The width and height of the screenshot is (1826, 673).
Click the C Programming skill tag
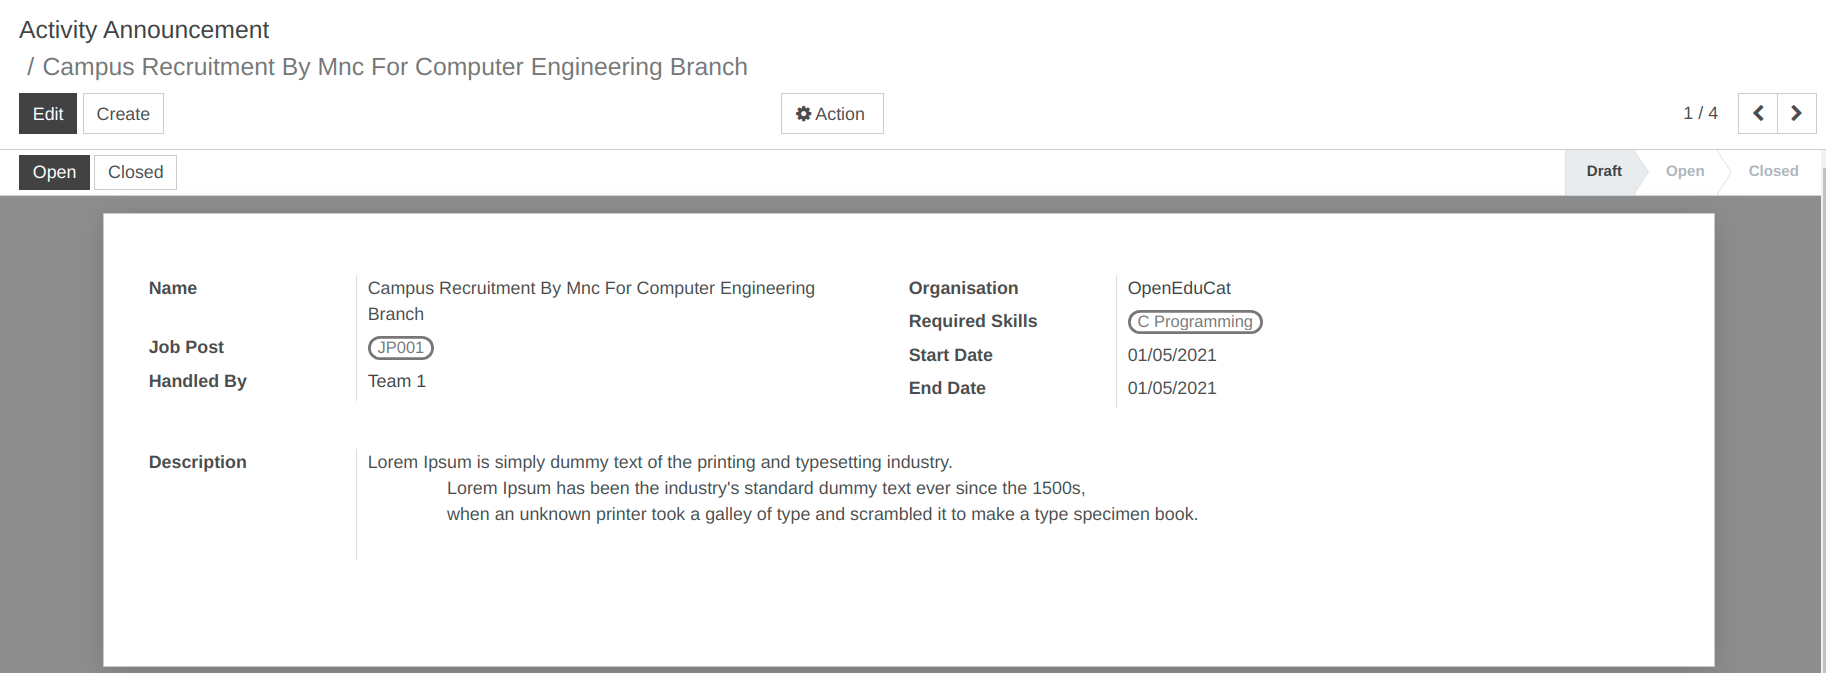point(1195,321)
